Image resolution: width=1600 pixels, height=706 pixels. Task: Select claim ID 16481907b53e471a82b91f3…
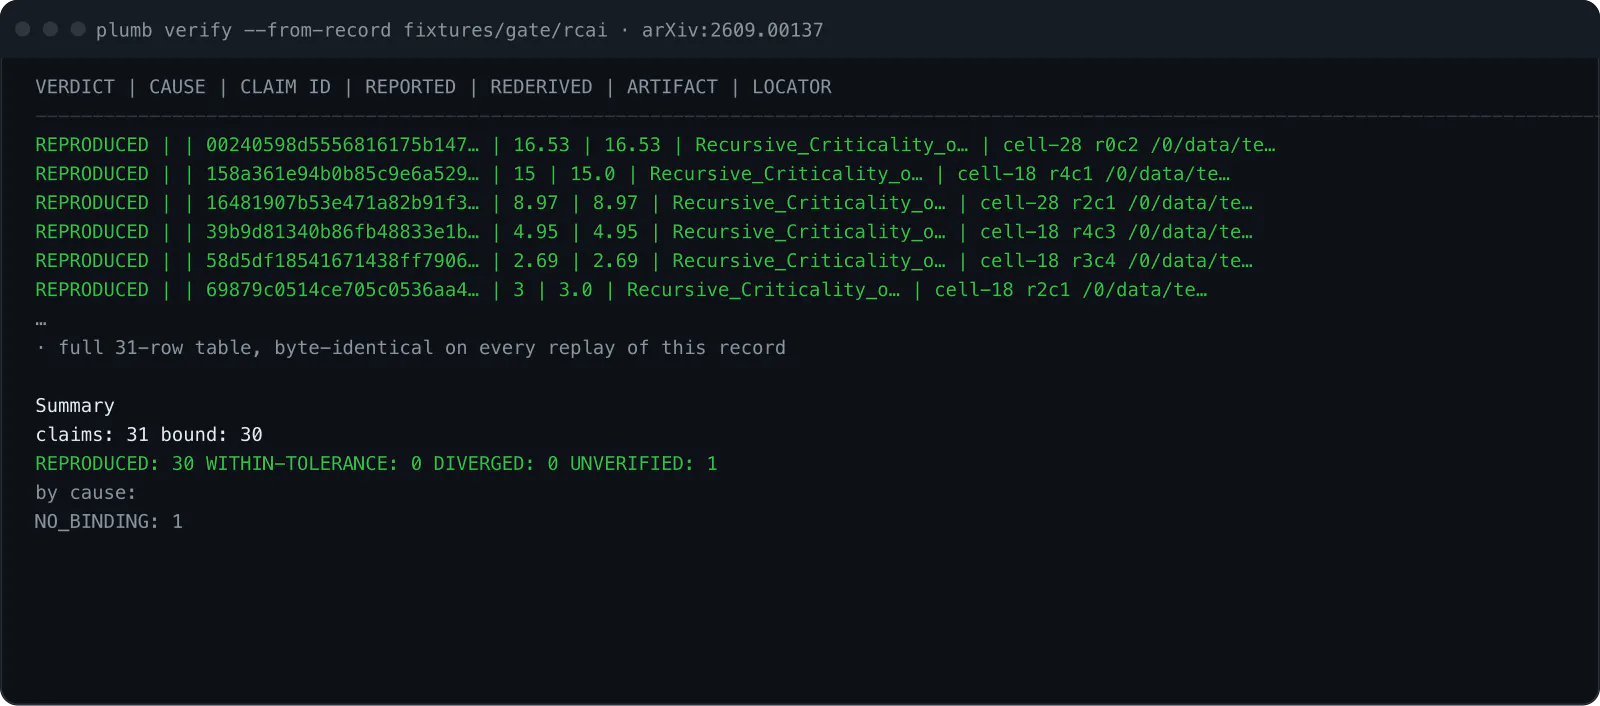[x=342, y=203]
